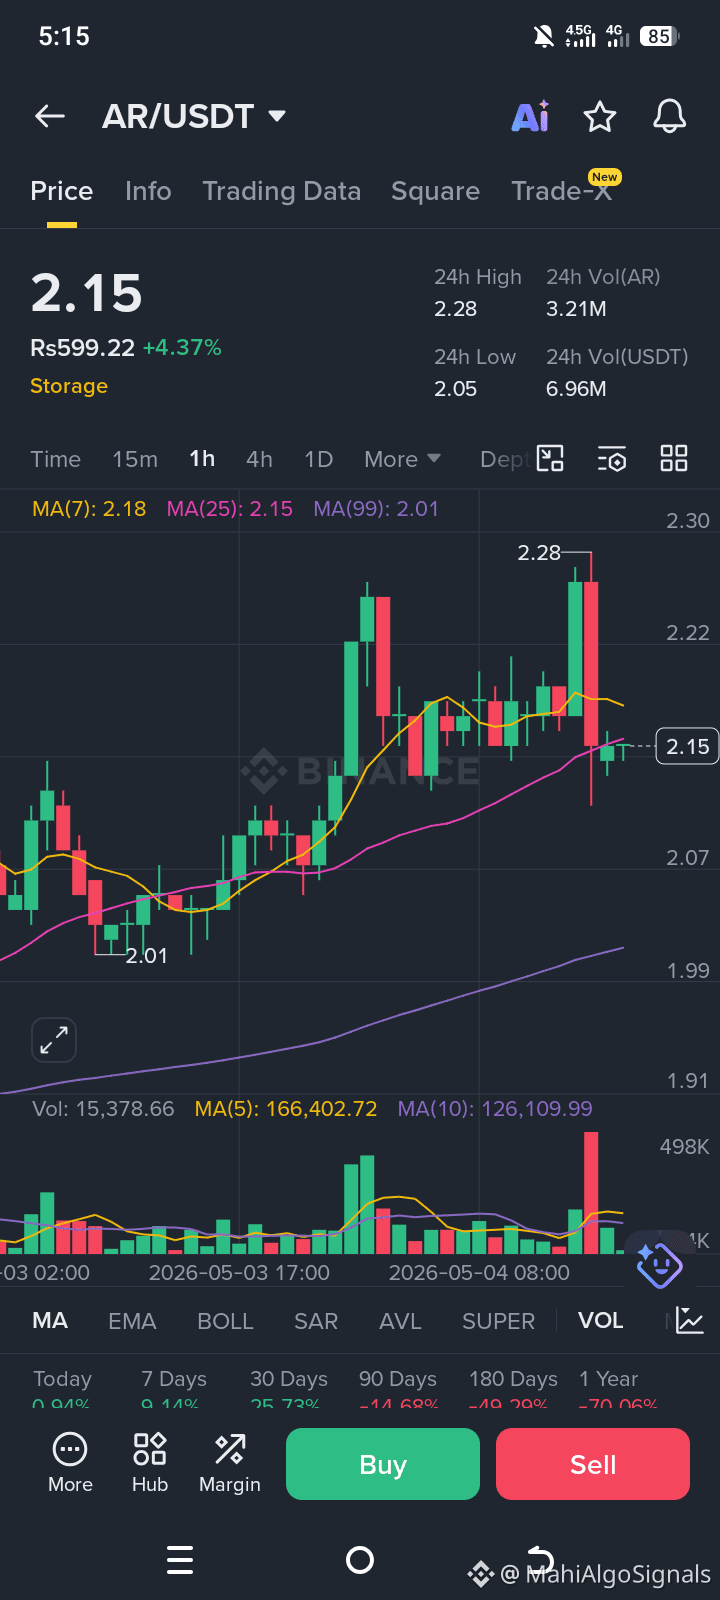Open the Square tab

(435, 191)
